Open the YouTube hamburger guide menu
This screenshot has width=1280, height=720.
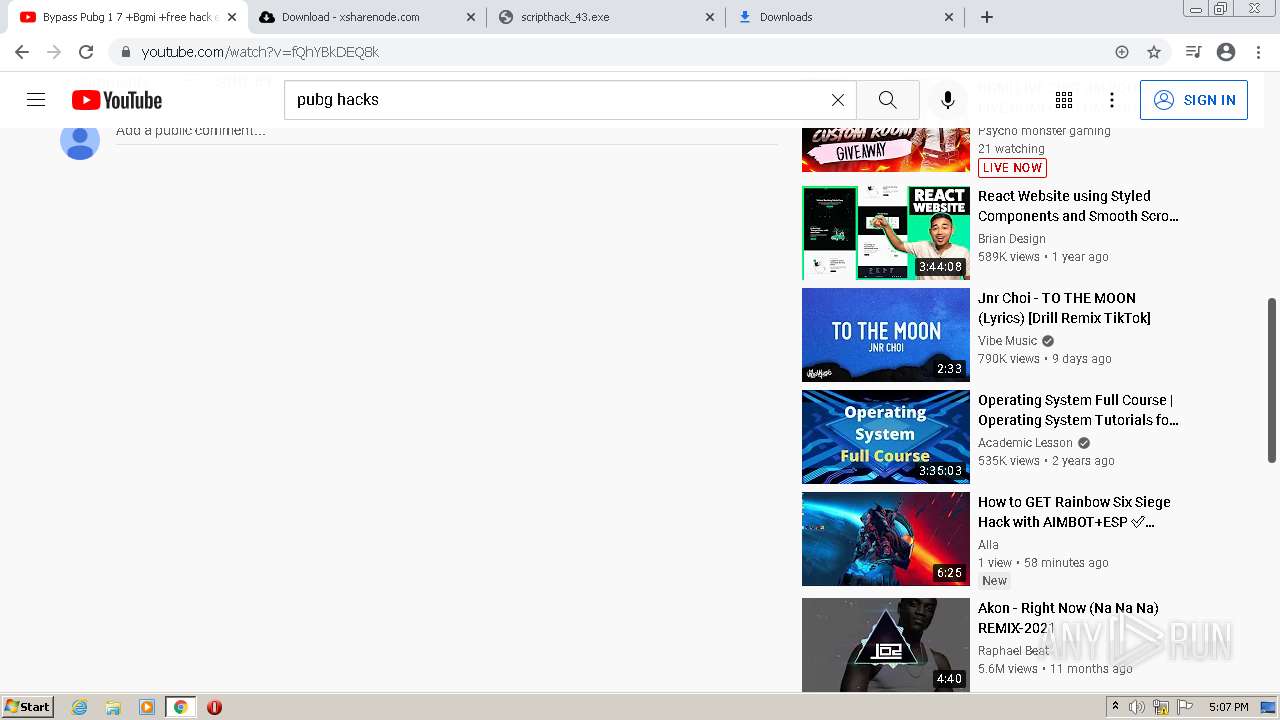tap(36, 100)
